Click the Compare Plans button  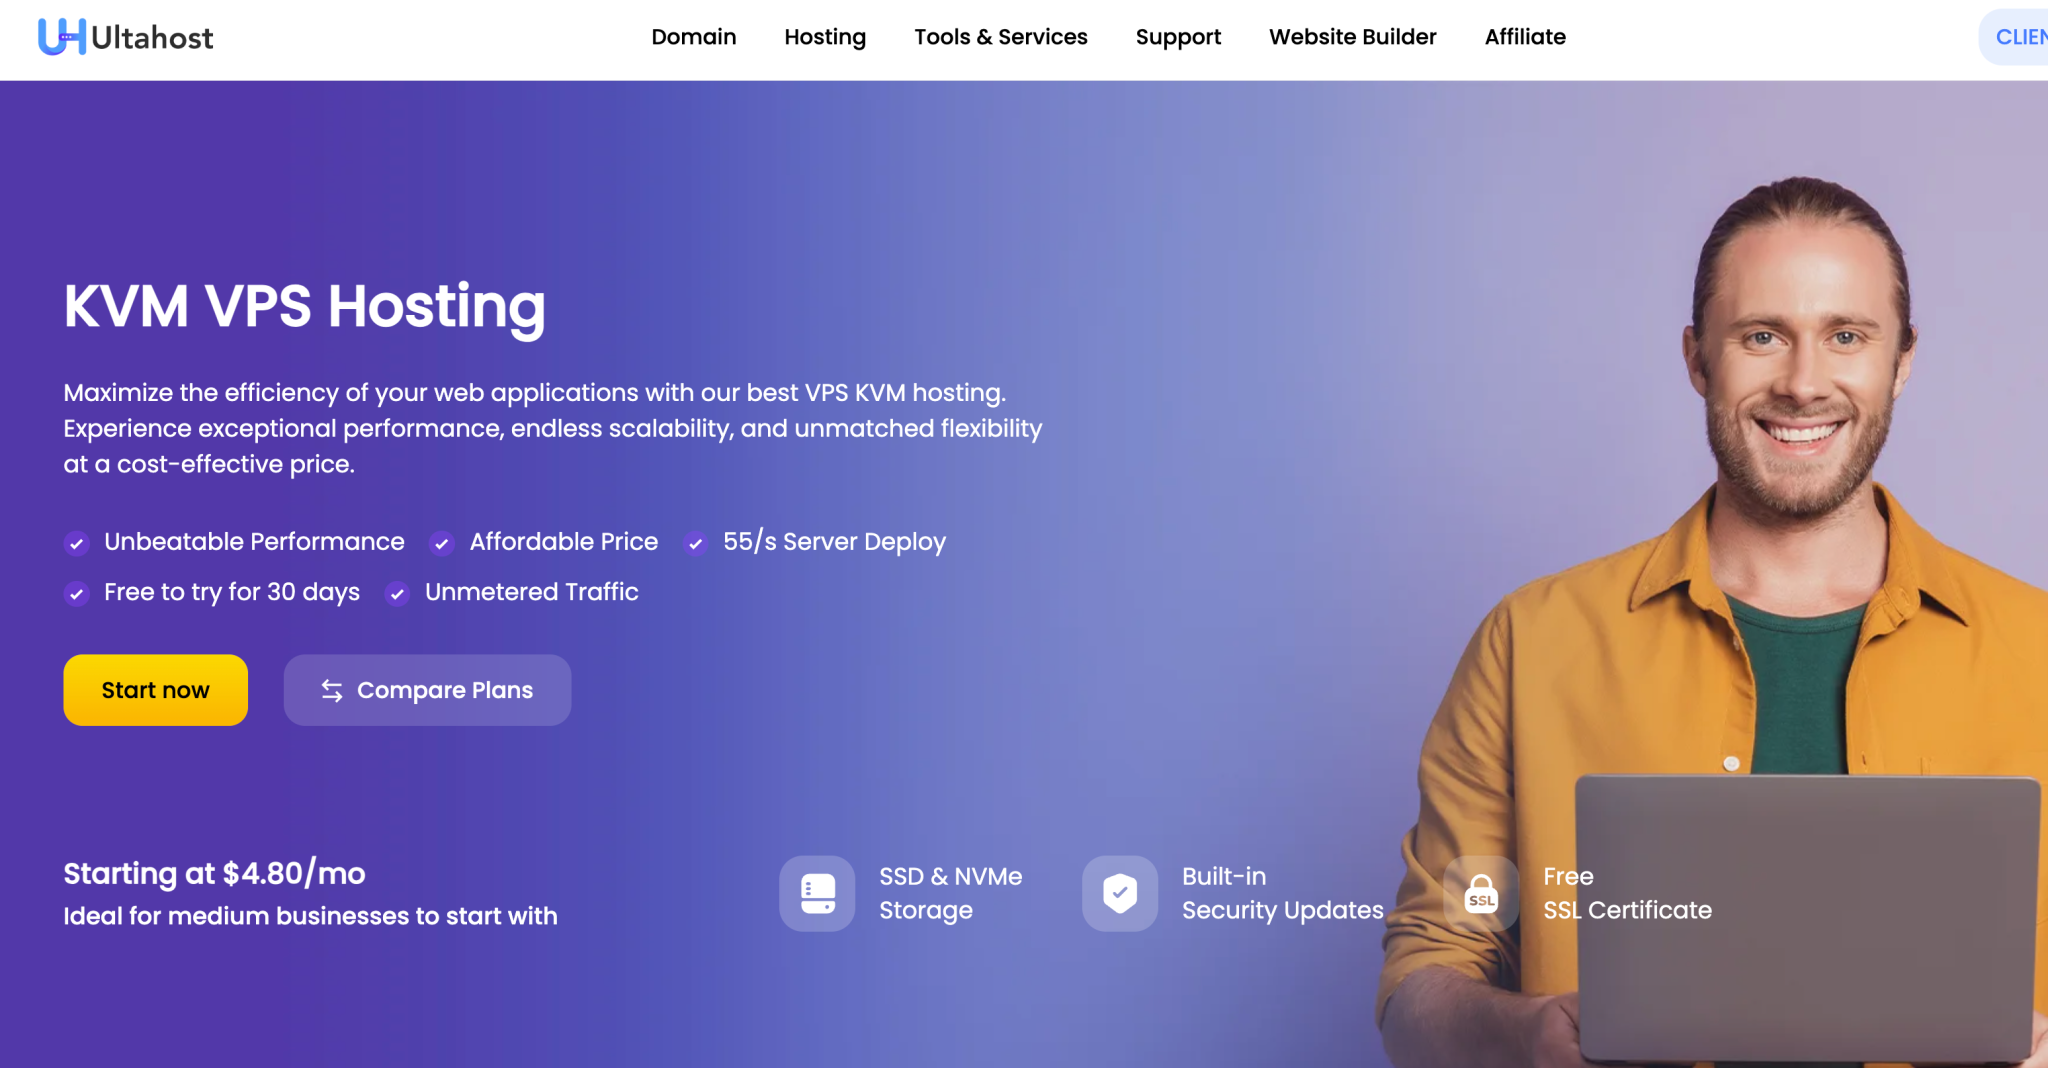point(426,690)
